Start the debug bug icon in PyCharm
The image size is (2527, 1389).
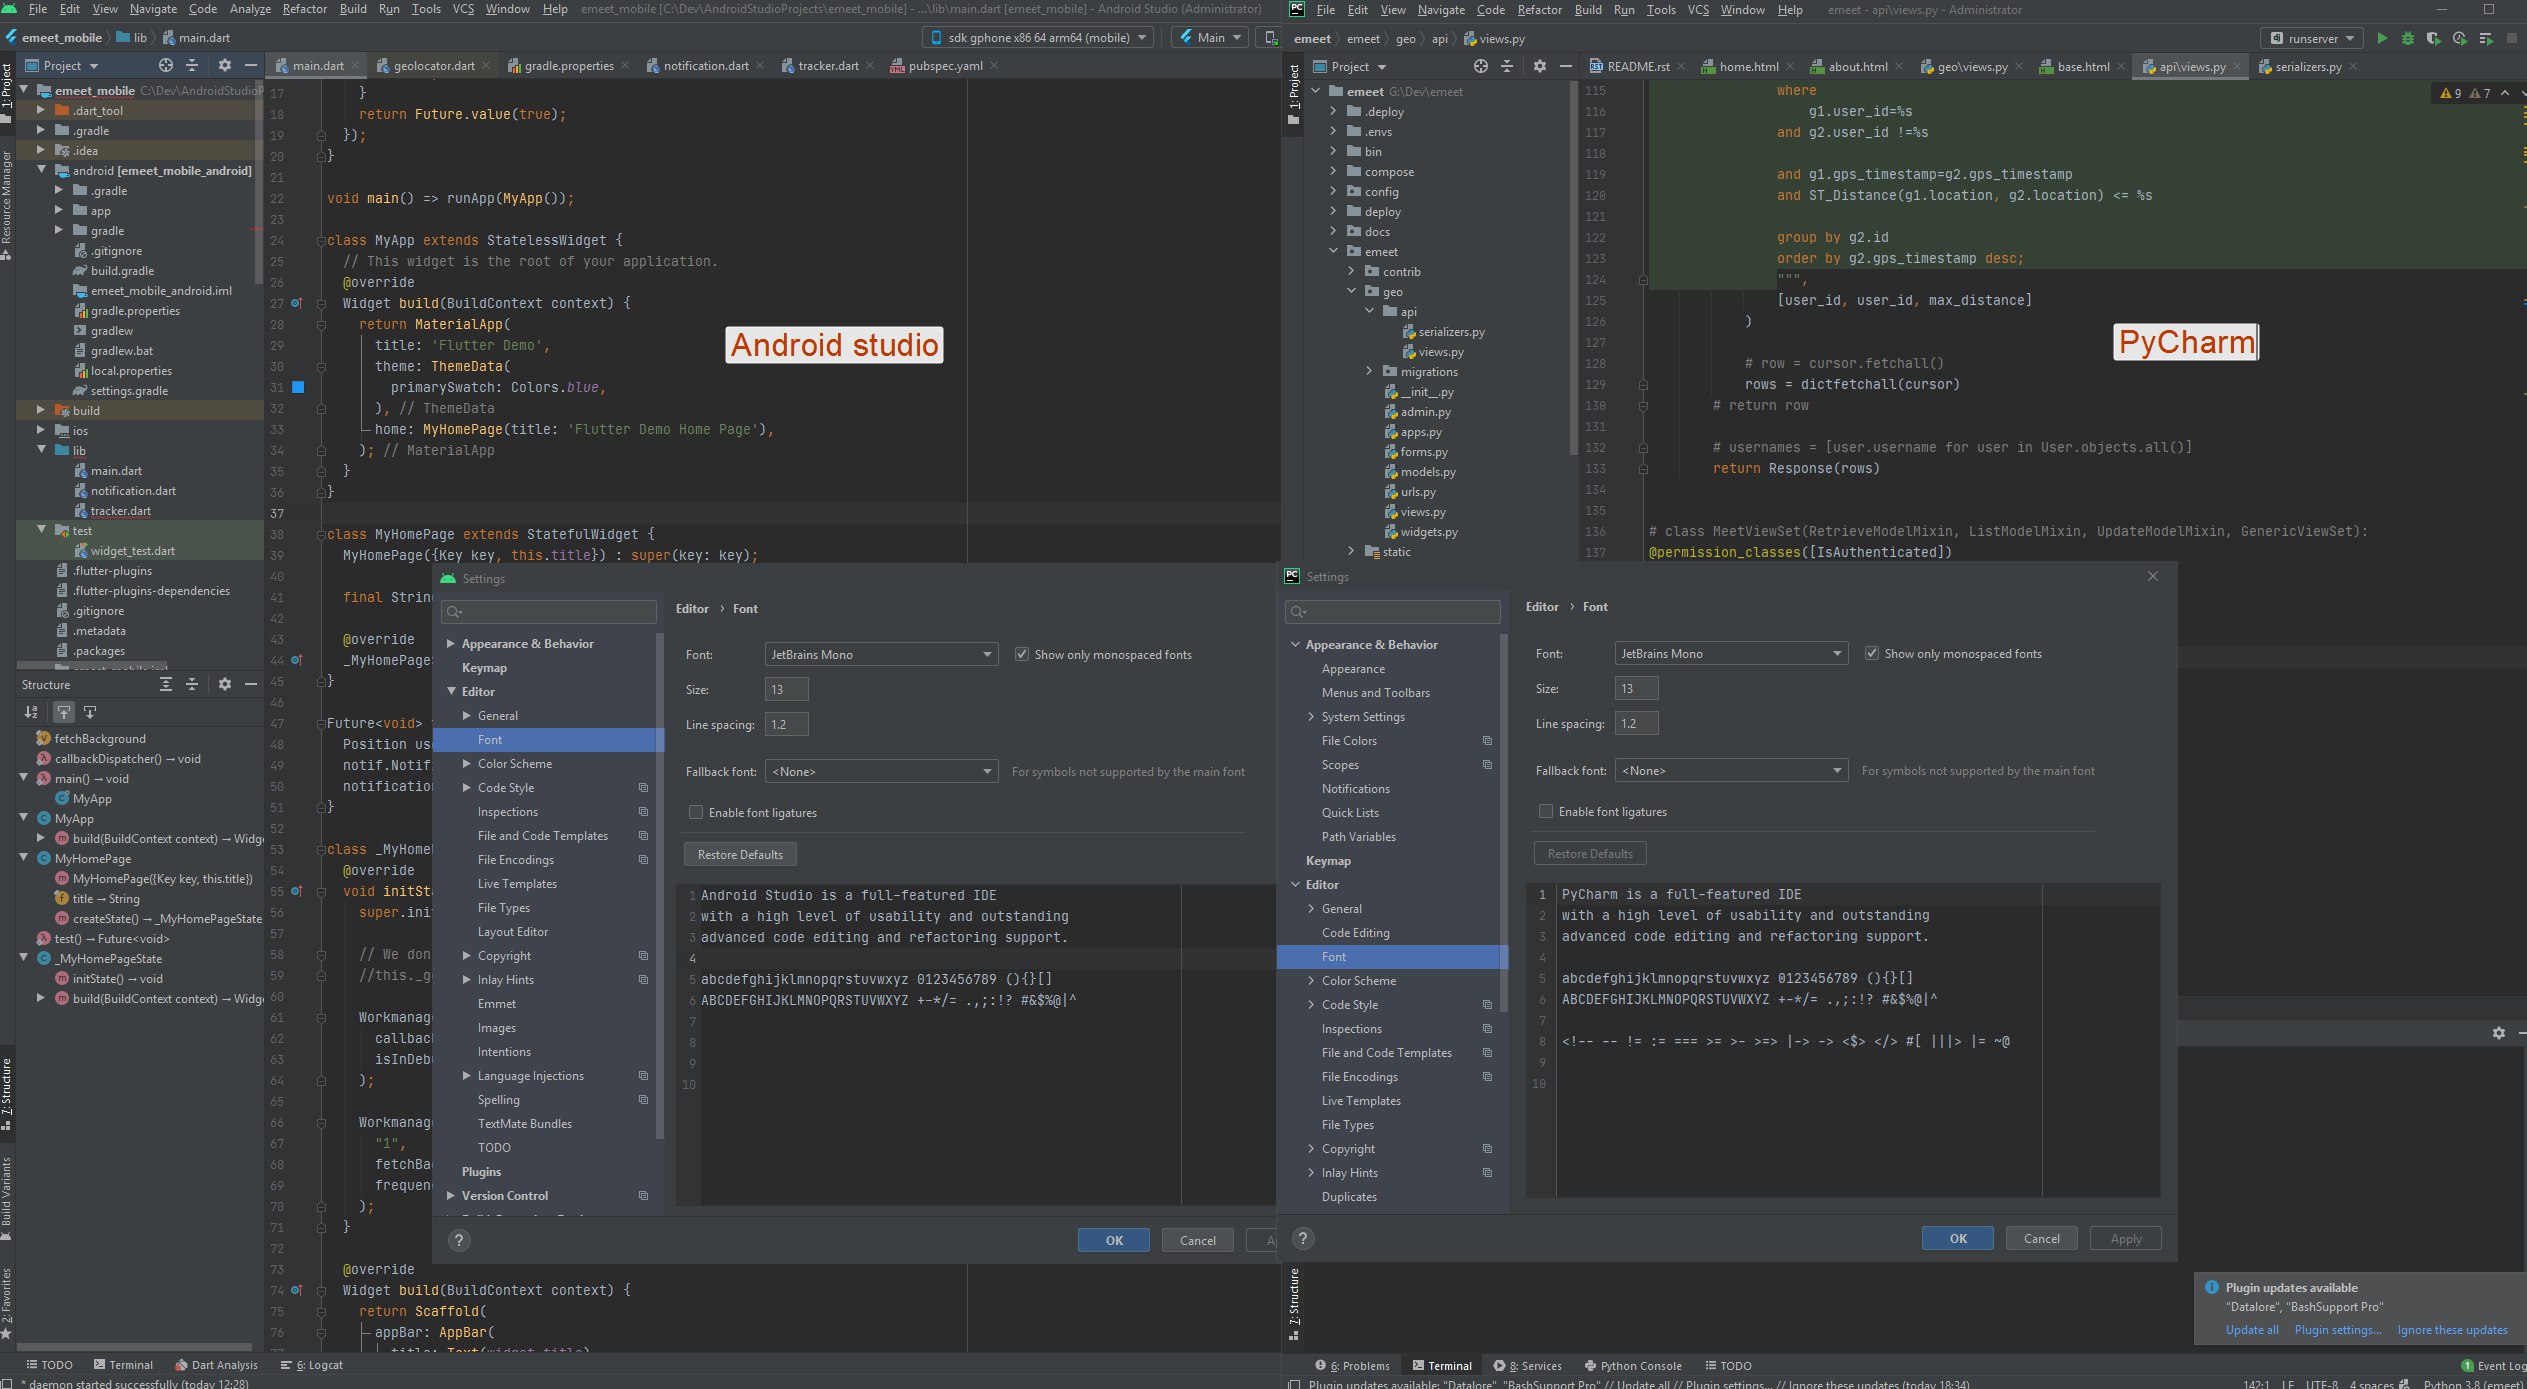[2408, 38]
